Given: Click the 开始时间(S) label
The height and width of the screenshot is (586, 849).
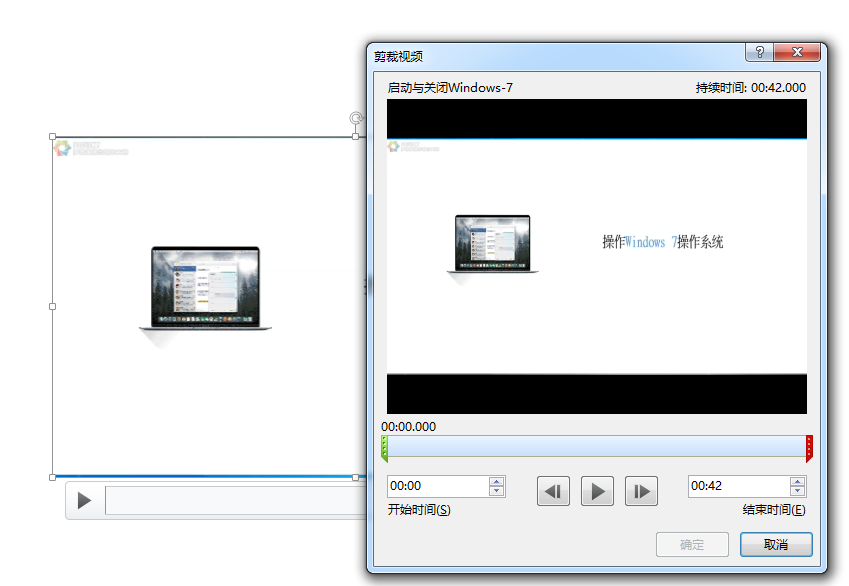Looking at the screenshot, I should coord(419,510).
